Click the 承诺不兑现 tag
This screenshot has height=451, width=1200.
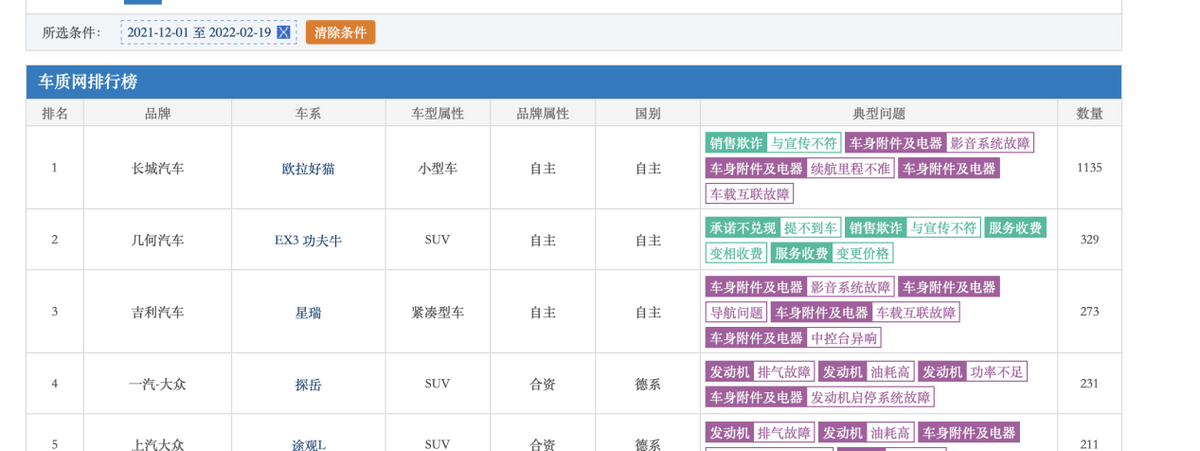pyautogui.click(x=742, y=228)
